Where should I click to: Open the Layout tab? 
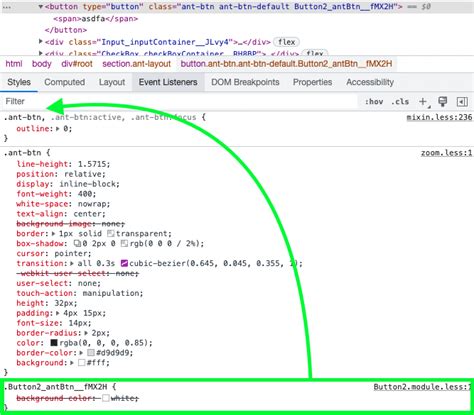(112, 82)
